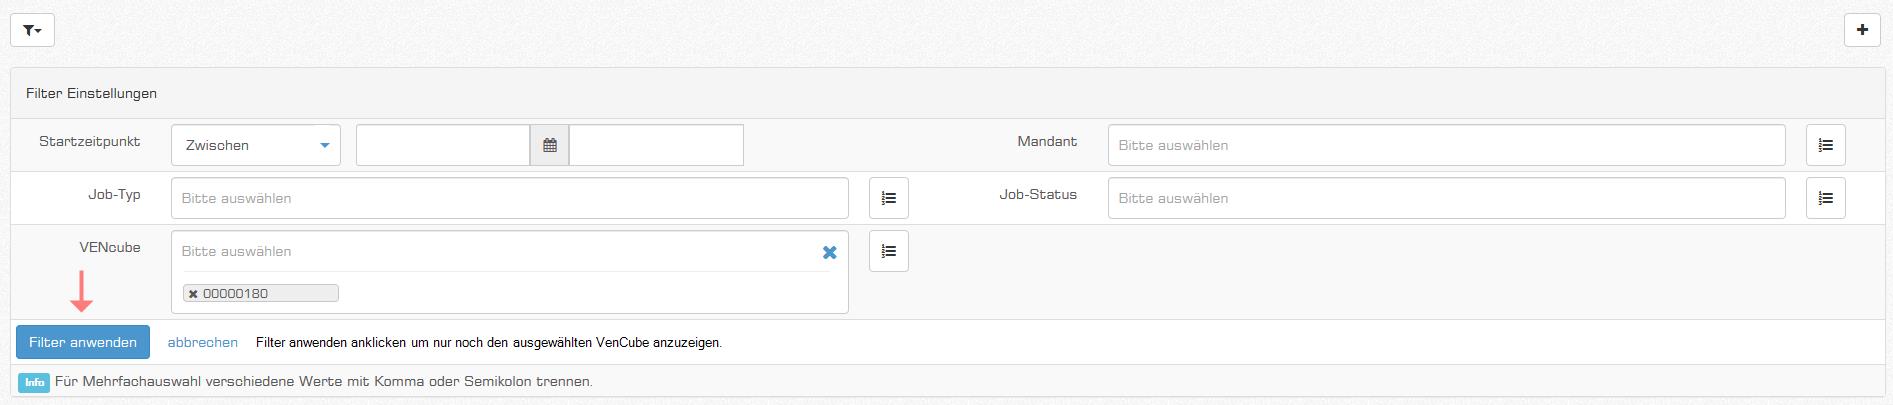Focus the Job-Status selection field
The height and width of the screenshot is (405, 1893).
pyautogui.click(x=1445, y=198)
